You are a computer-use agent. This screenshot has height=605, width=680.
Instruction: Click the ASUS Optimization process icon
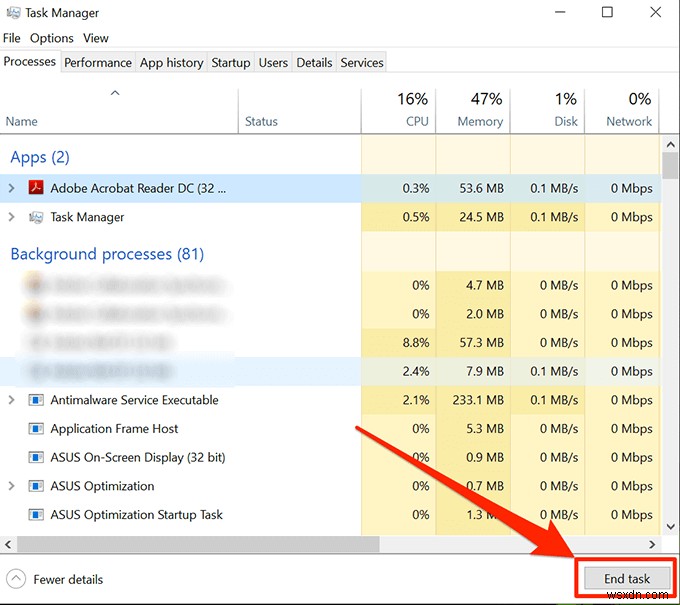click(36, 486)
